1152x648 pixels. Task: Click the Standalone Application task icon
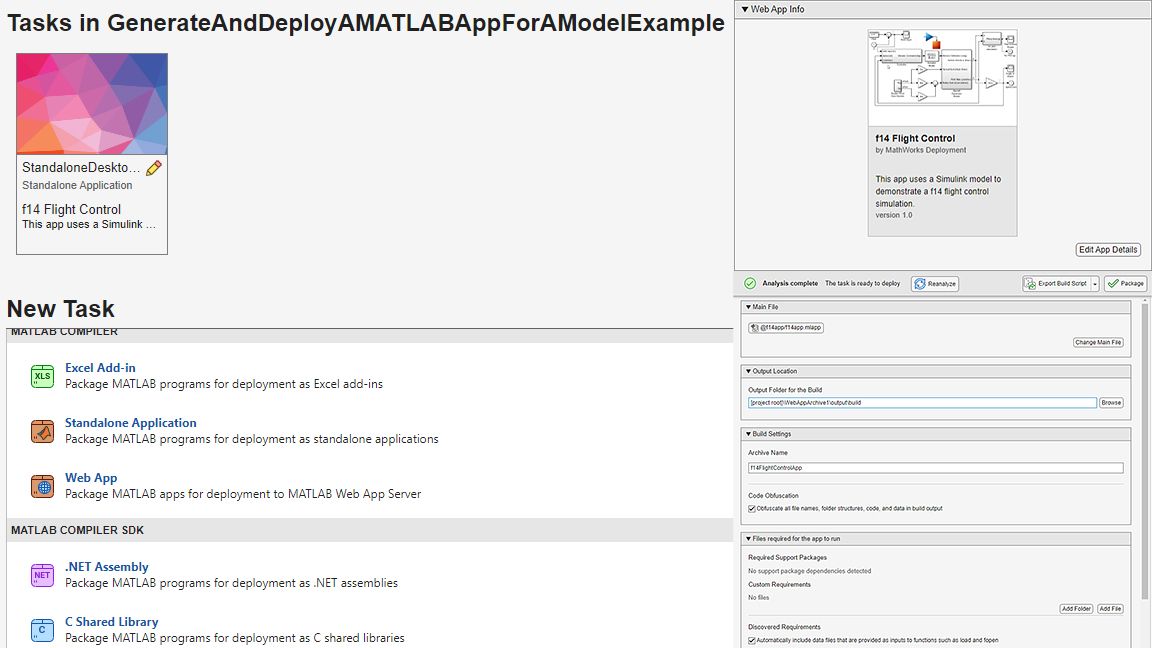[42, 431]
